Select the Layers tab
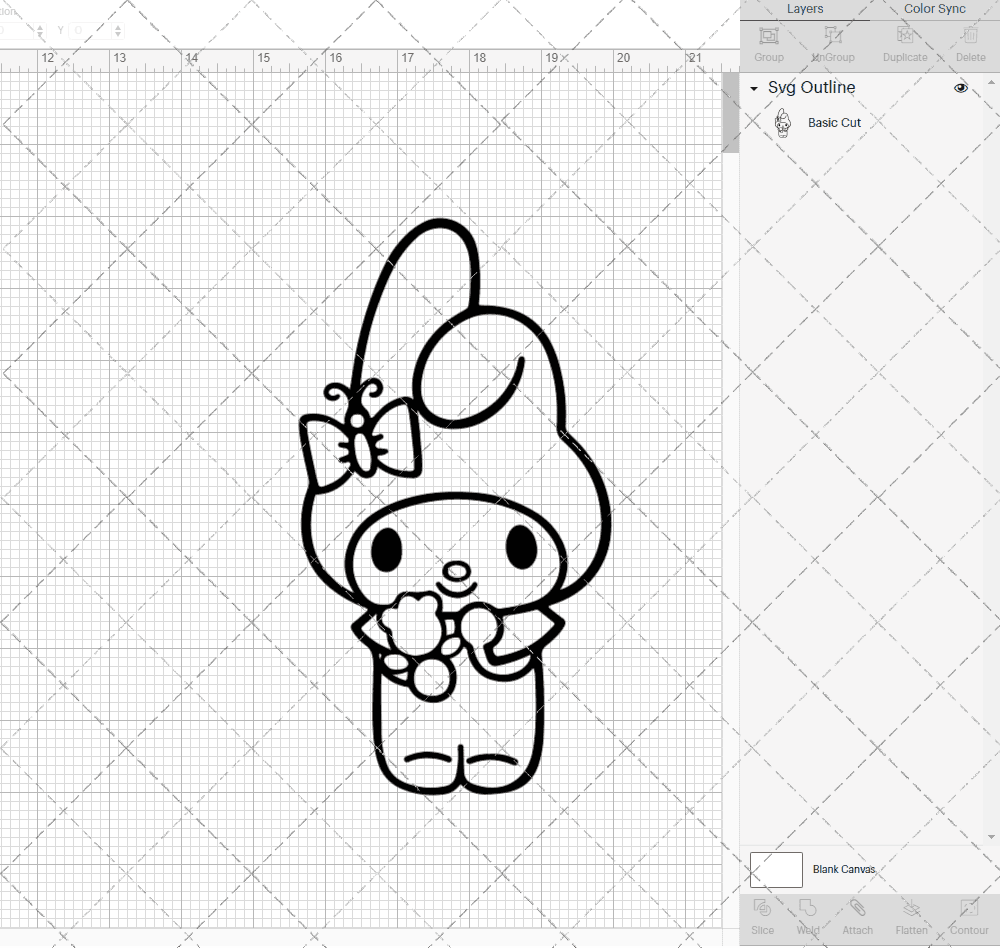Image resolution: width=1000 pixels, height=948 pixels. point(805,9)
